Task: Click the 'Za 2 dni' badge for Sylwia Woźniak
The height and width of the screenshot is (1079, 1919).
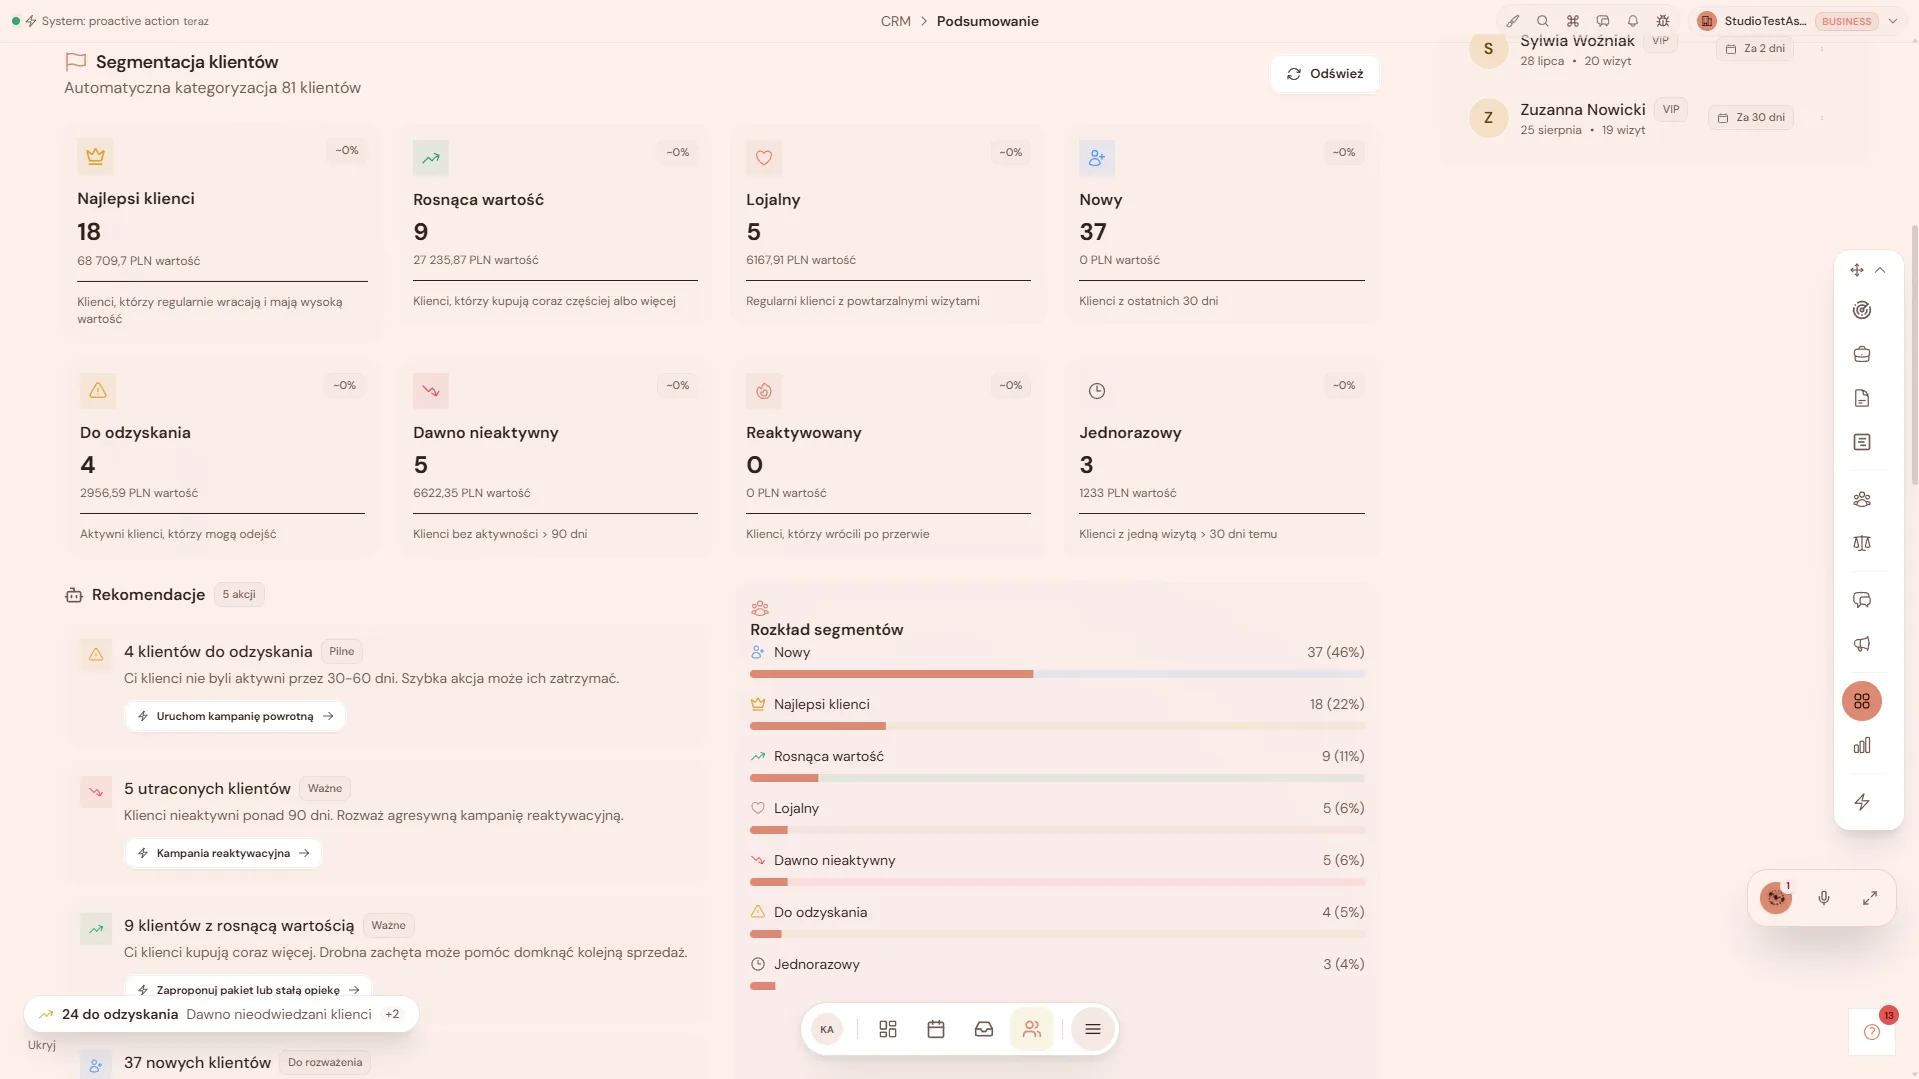Action: click(x=1755, y=48)
